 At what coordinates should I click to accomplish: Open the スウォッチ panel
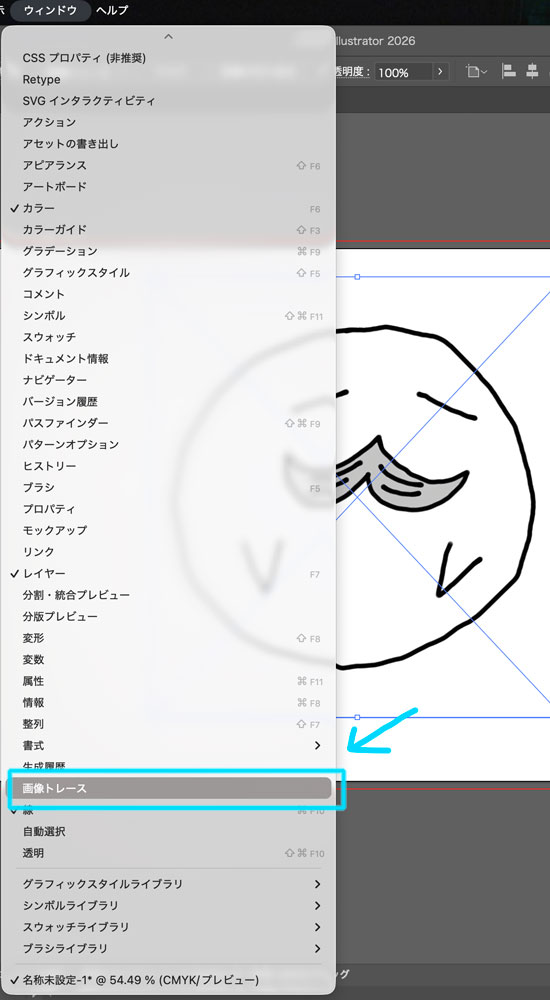click(x=168, y=337)
